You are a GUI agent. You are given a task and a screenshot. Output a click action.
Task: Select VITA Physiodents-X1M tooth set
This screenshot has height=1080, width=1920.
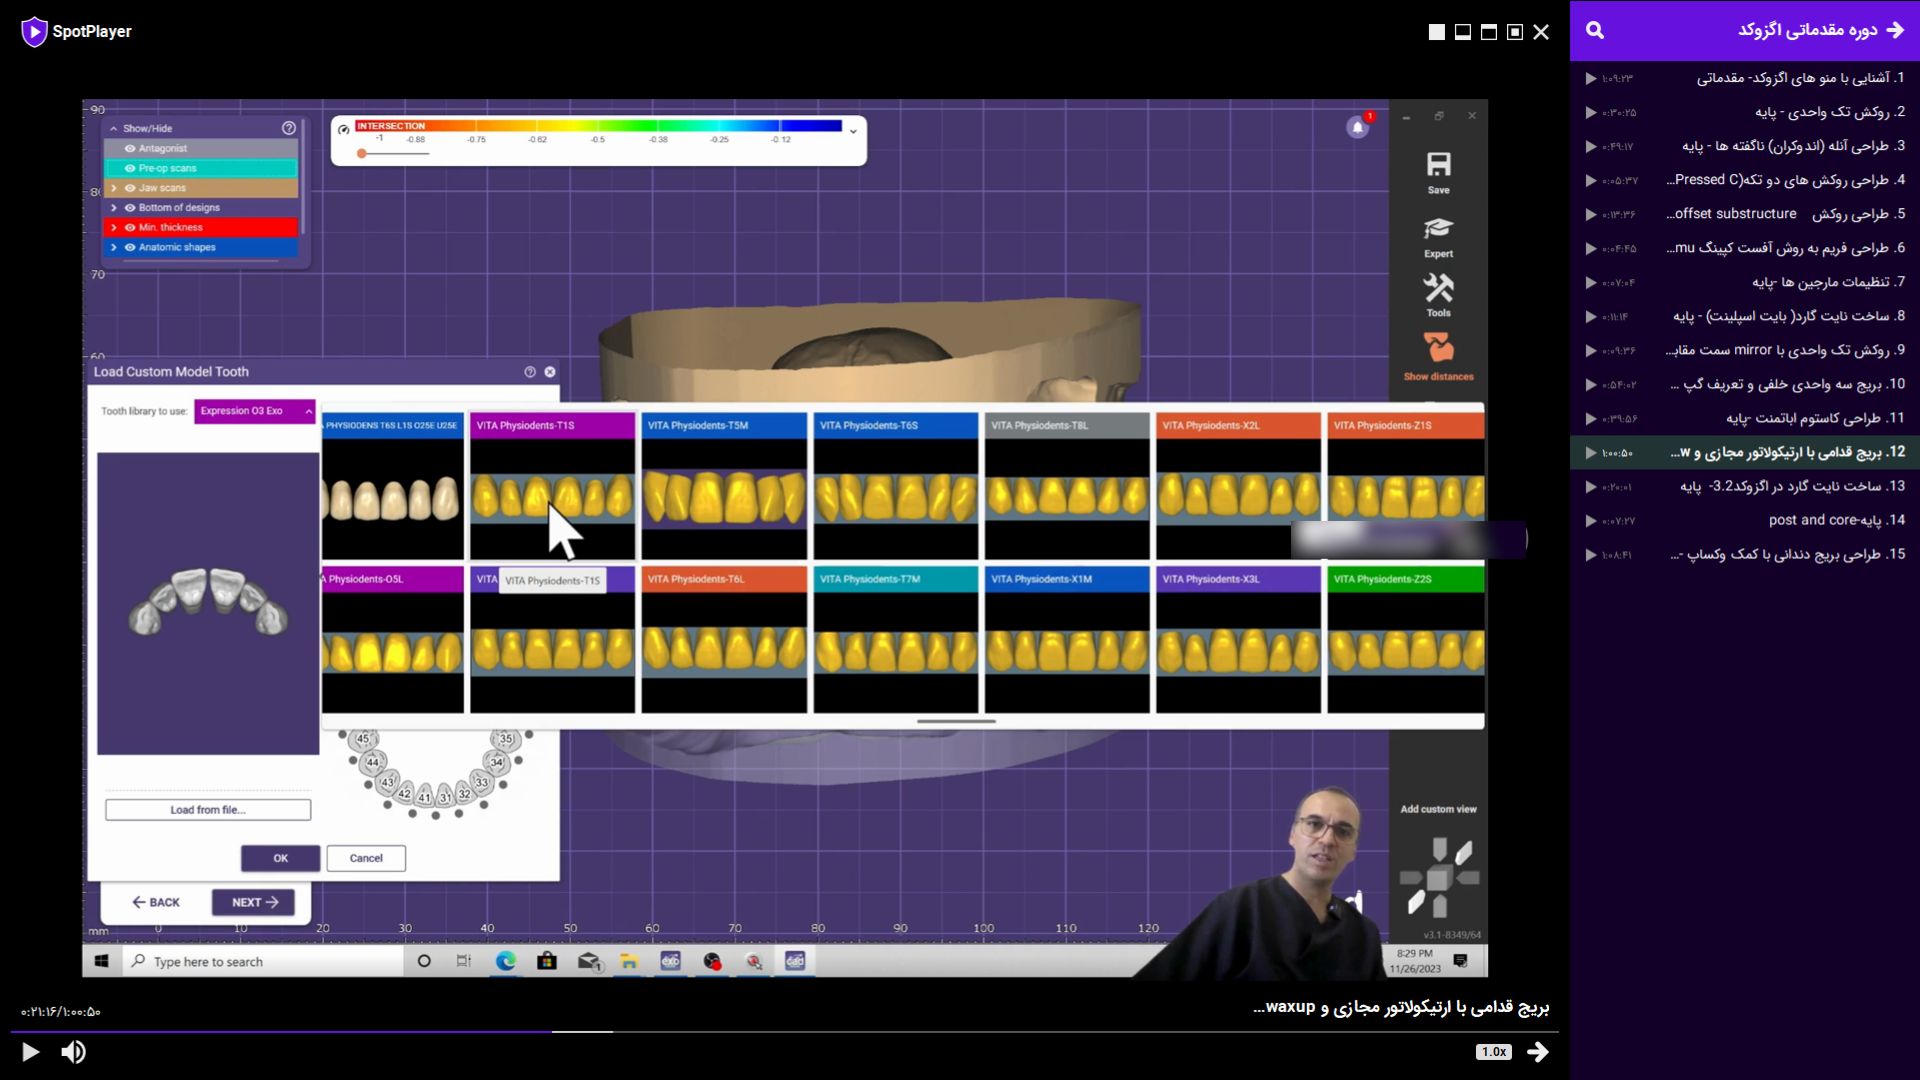click(x=1067, y=640)
